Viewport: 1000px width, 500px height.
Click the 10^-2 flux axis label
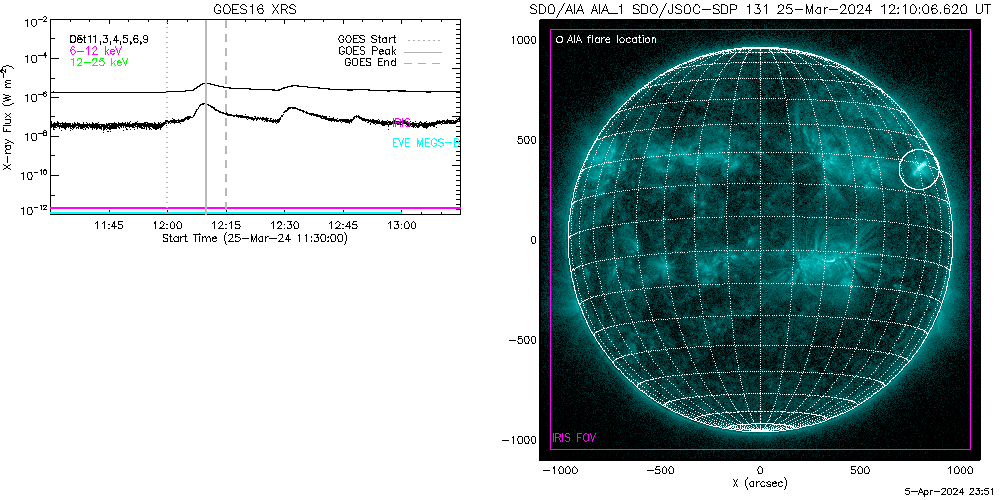(37, 22)
